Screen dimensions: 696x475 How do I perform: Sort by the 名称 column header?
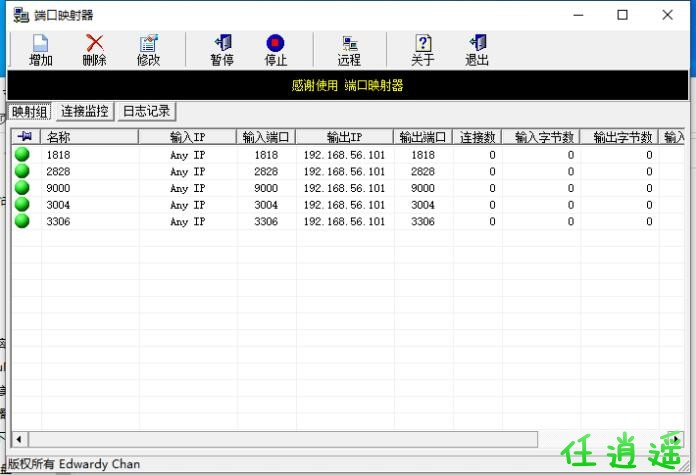(x=90, y=137)
